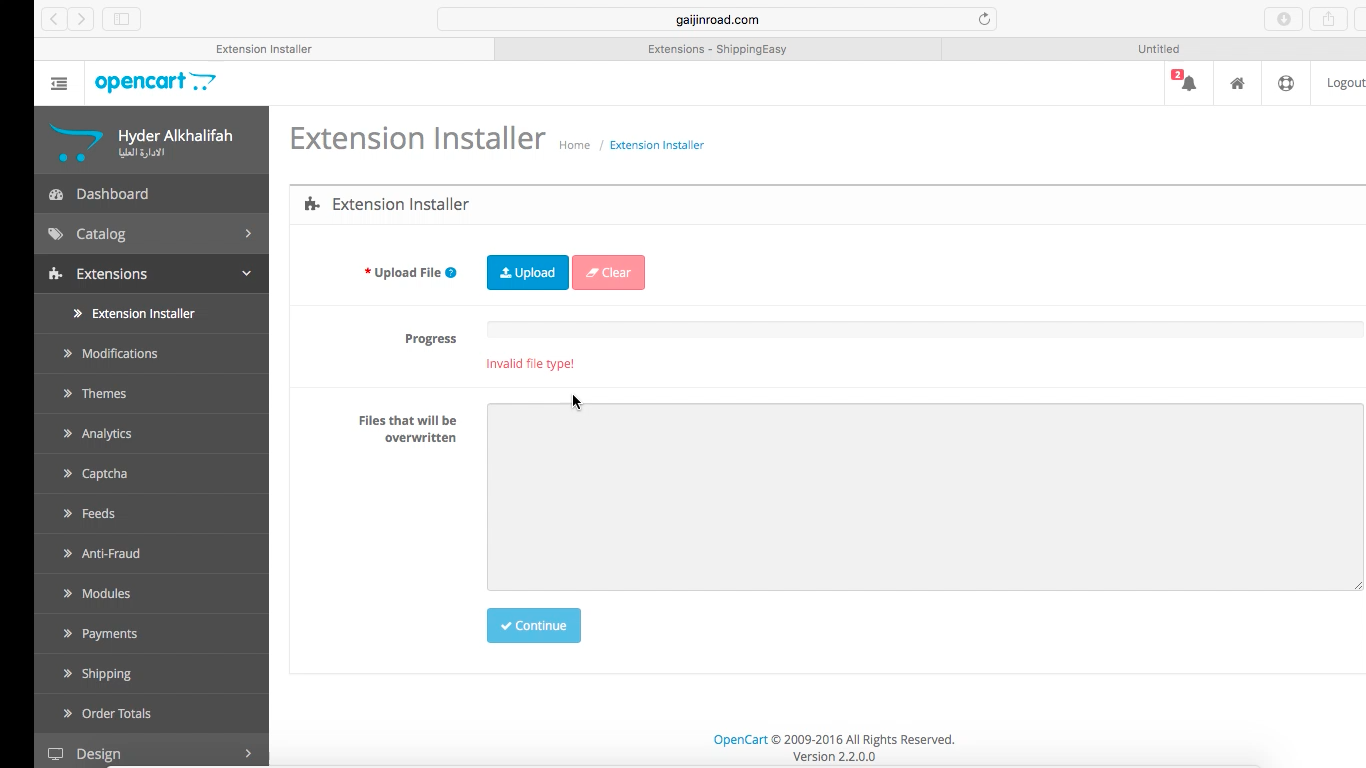Click the Version 2.2.0.0 footer text
Image resolution: width=1366 pixels, height=768 pixels.
[834, 757]
